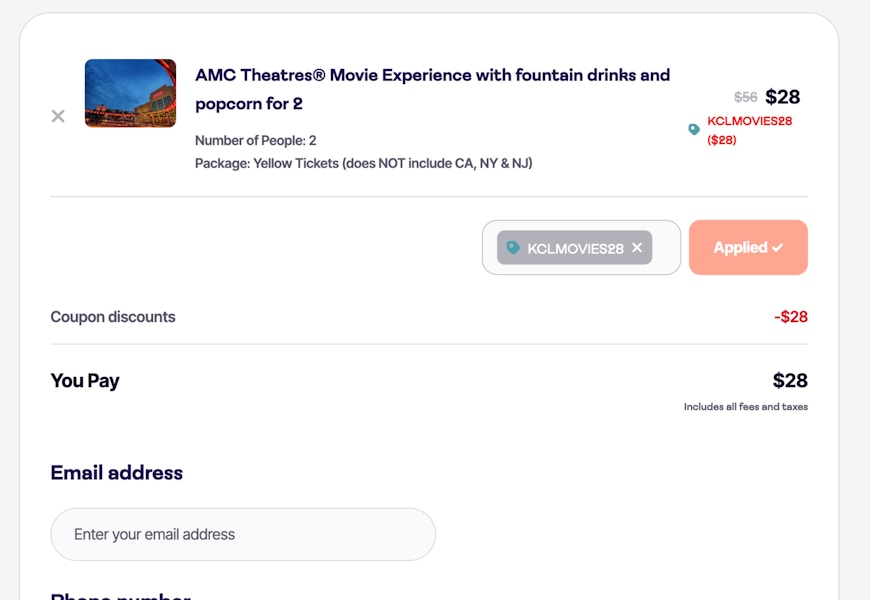This screenshot has height=600, width=870.
Task: Select the crossed-out $56 original price
Action: (x=745, y=97)
